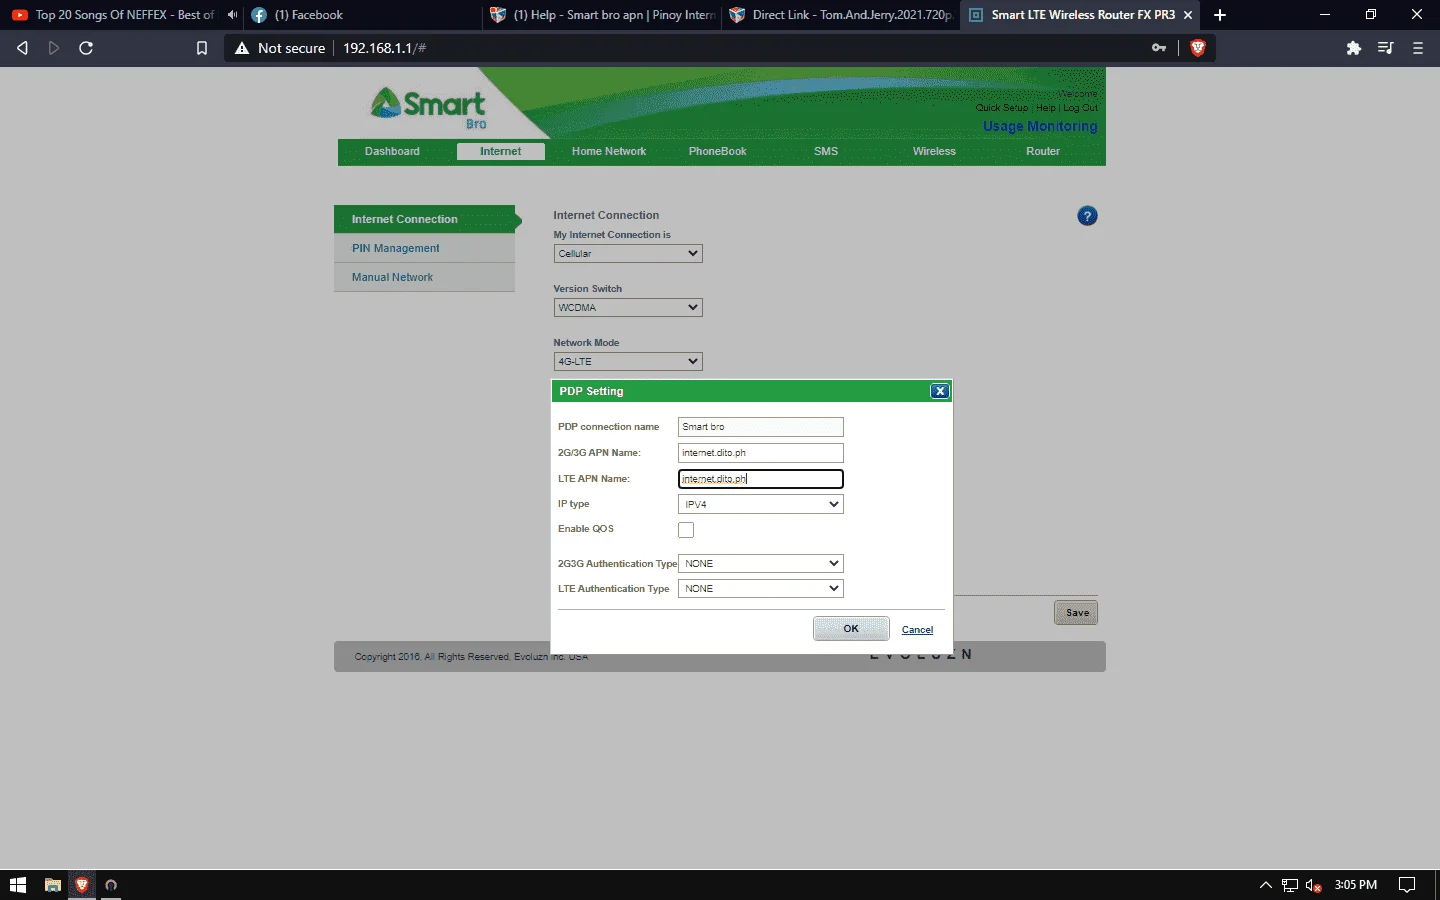Open Brave main menu
Screen dimensions: 1440x900
click(1417, 48)
